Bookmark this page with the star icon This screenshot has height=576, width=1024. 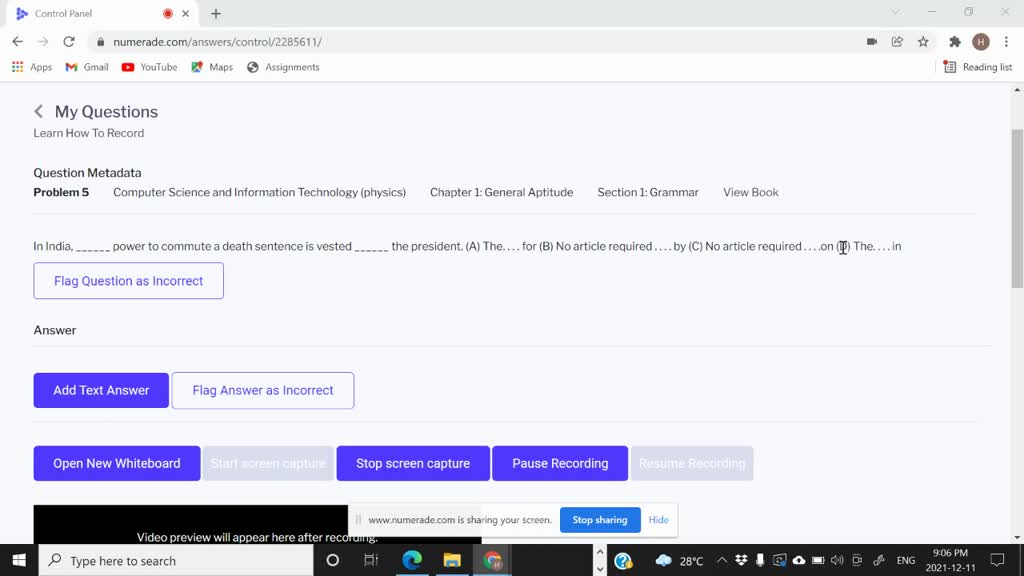pos(923,42)
